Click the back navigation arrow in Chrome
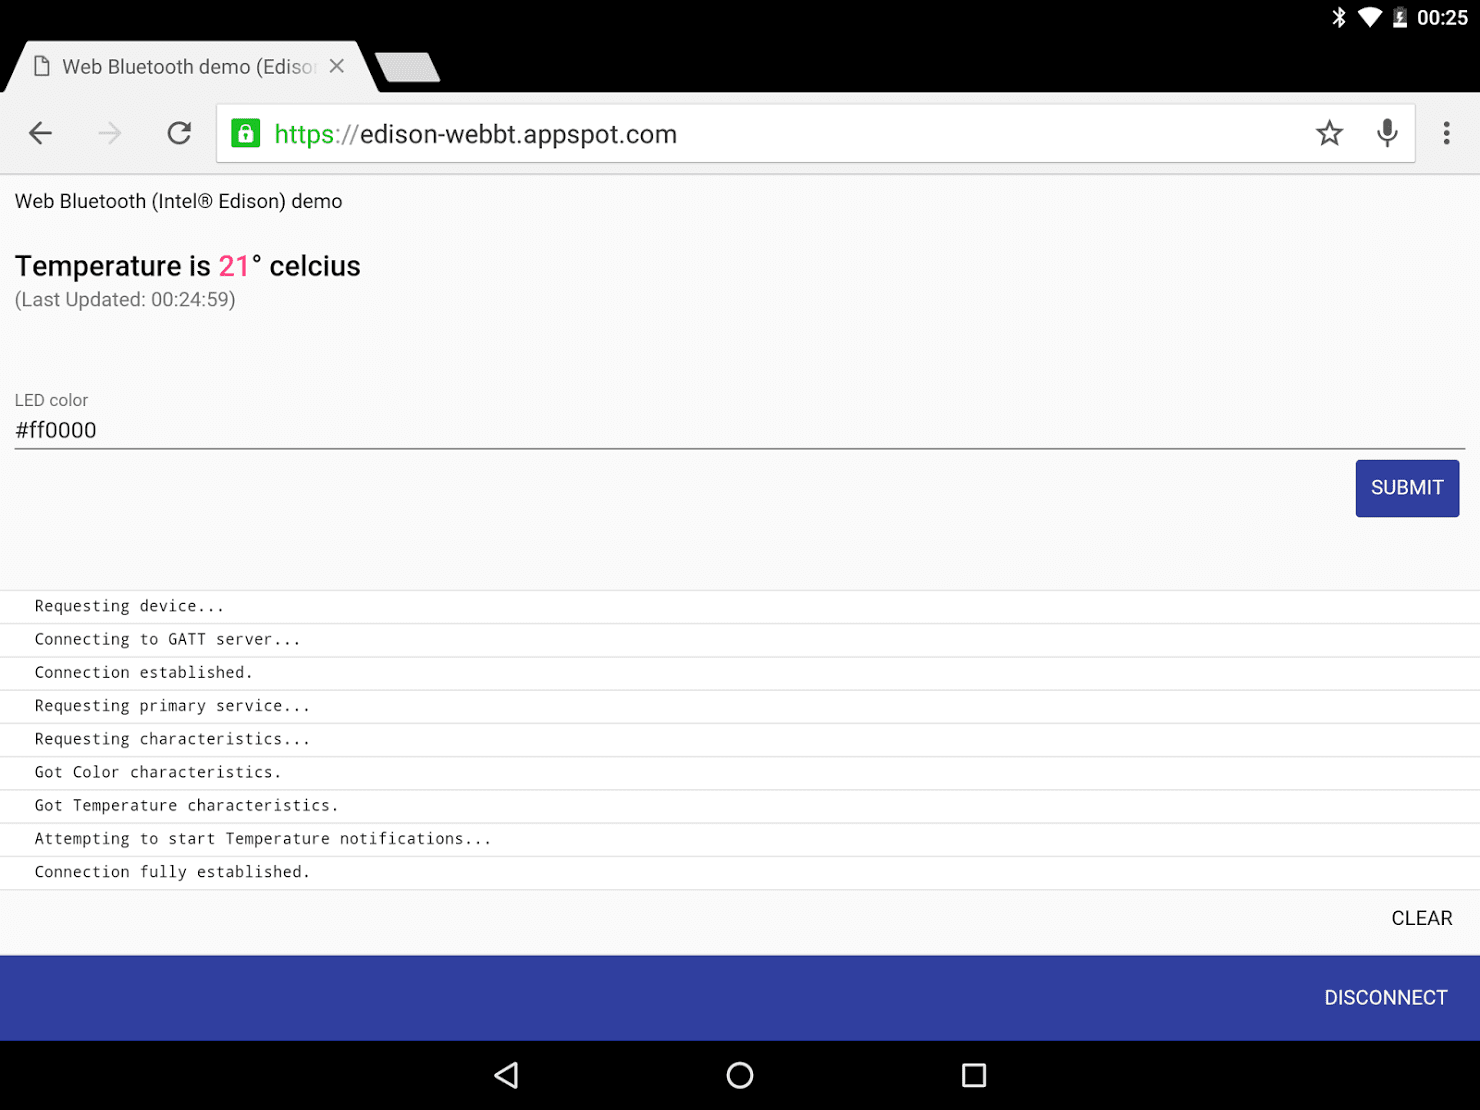Viewport: 1480px width, 1110px height. pos(40,132)
